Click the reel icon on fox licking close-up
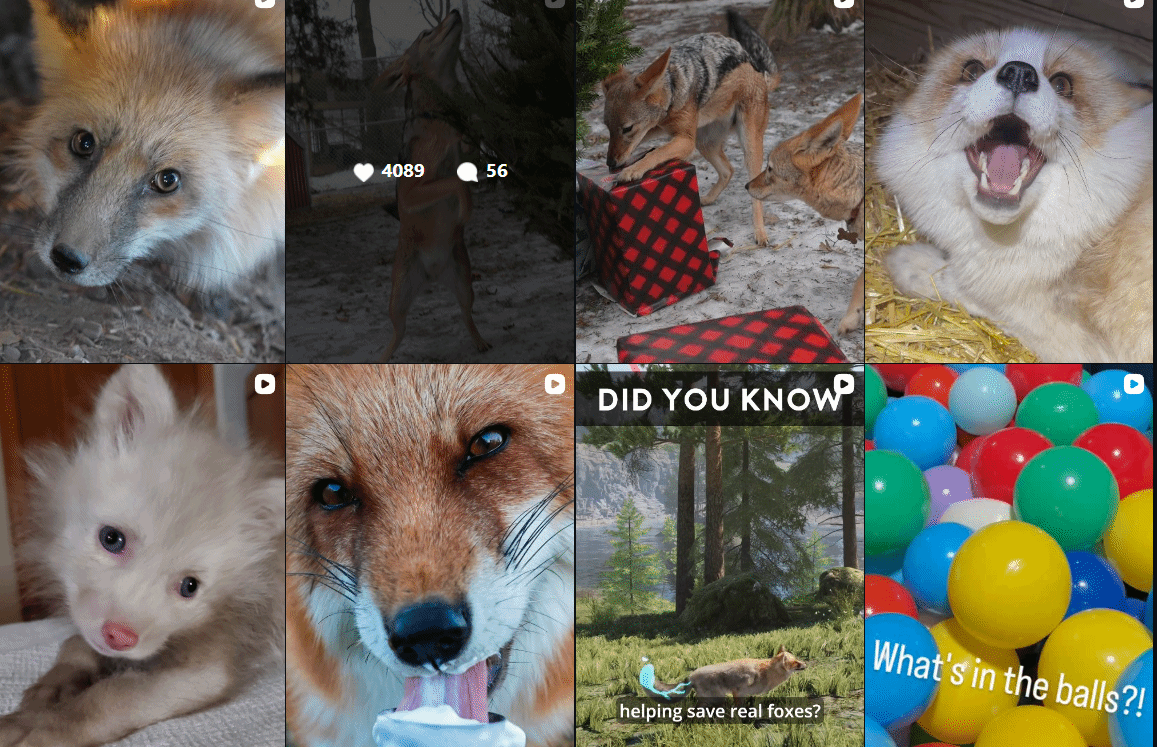This screenshot has height=747, width=1157. click(555, 384)
